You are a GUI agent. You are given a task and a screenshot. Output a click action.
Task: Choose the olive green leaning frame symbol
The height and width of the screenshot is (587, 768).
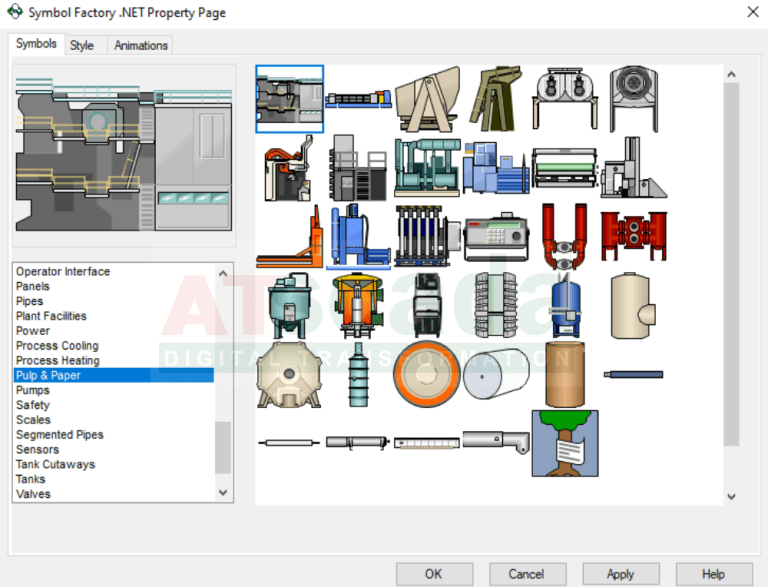[496, 99]
